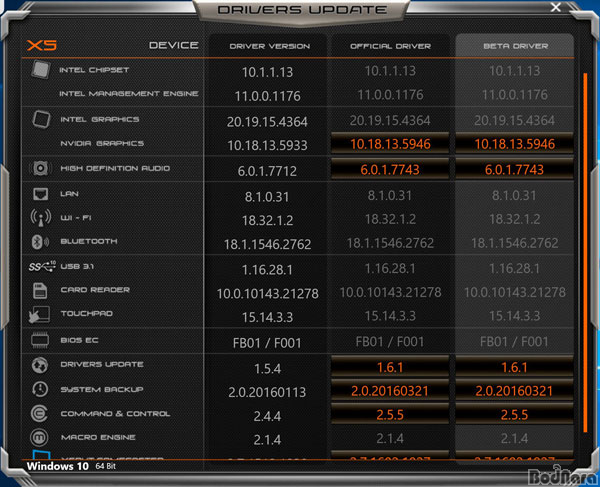Update NVIDIA Graphics to beta 10.18.13.5946

[x=514, y=144]
